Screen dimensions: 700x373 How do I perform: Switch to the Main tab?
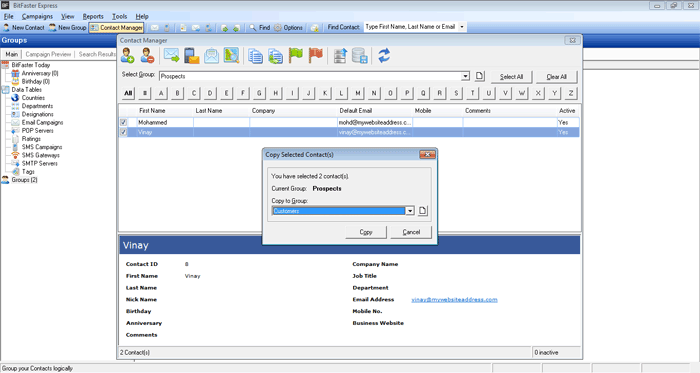11,54
